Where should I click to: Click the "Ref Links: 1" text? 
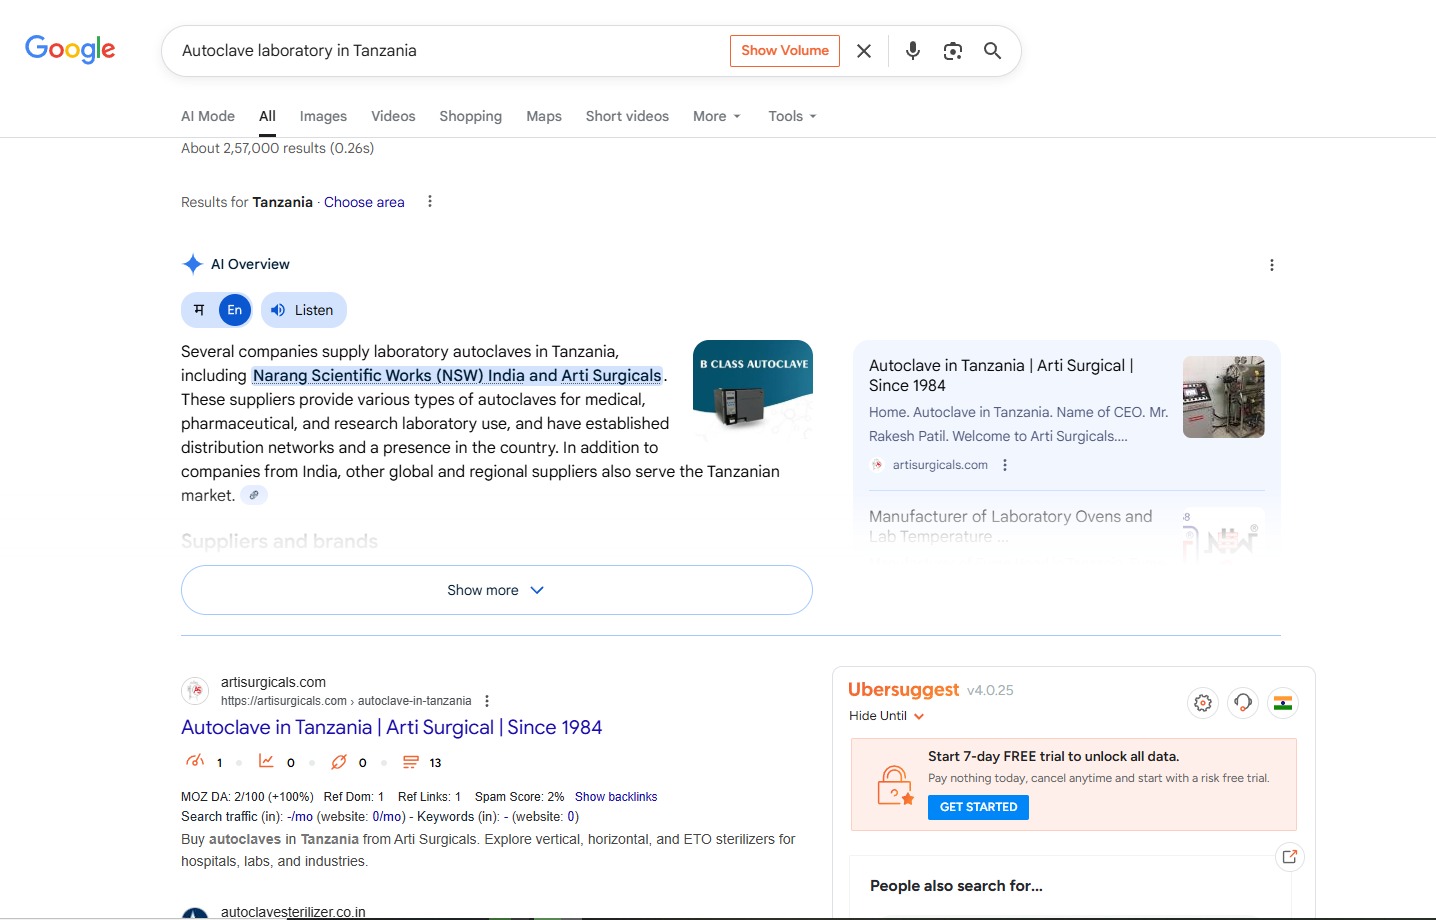point(430,797)
